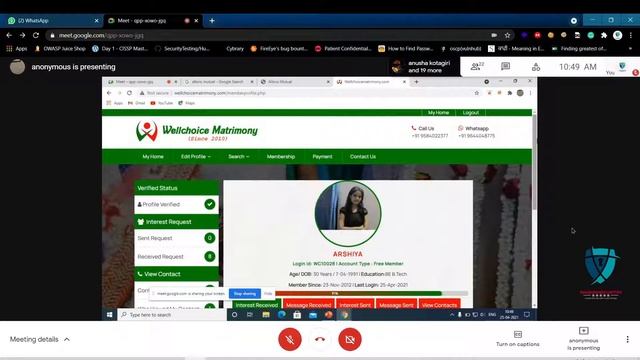Open anonymous is presenting control

[x=583, y=339]
